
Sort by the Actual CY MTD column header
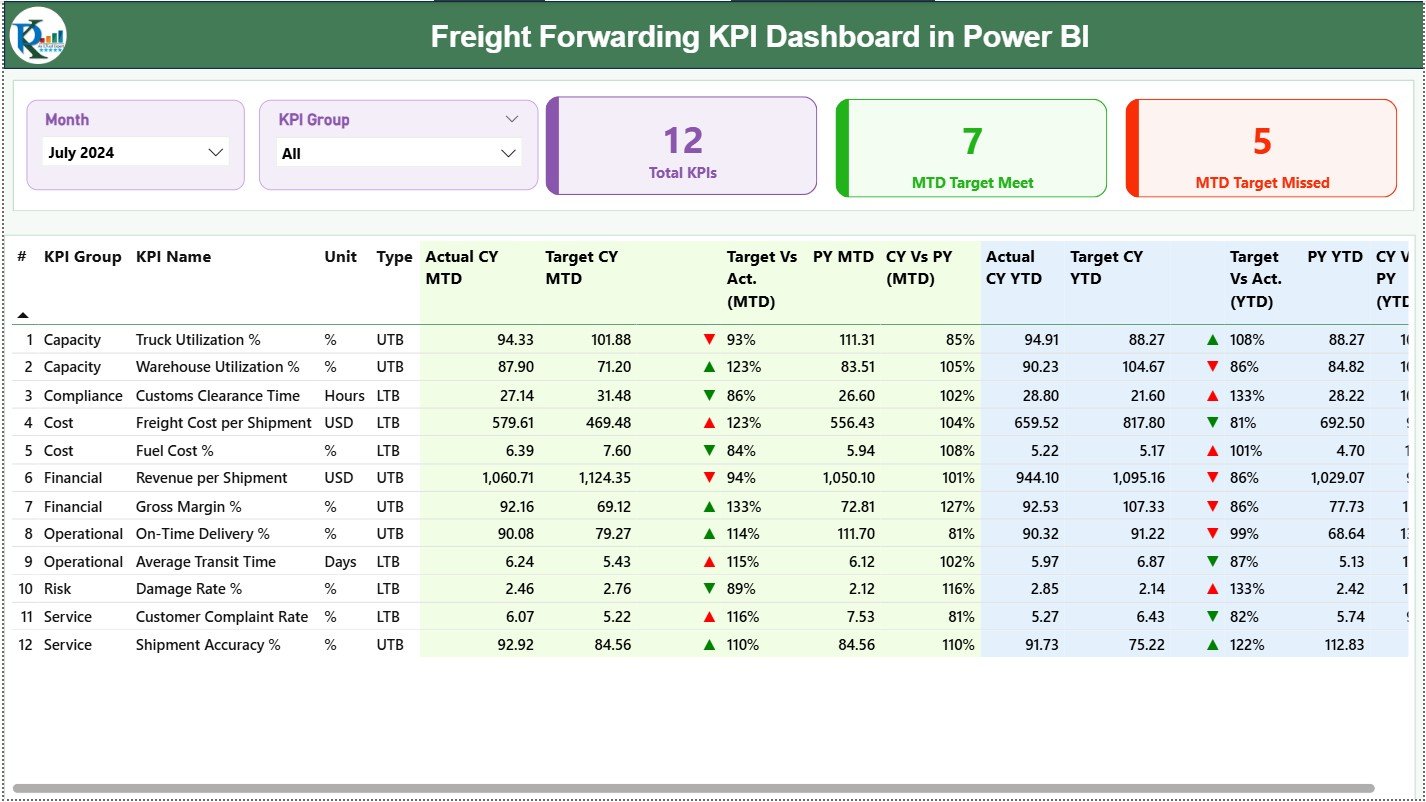point(462,267)
